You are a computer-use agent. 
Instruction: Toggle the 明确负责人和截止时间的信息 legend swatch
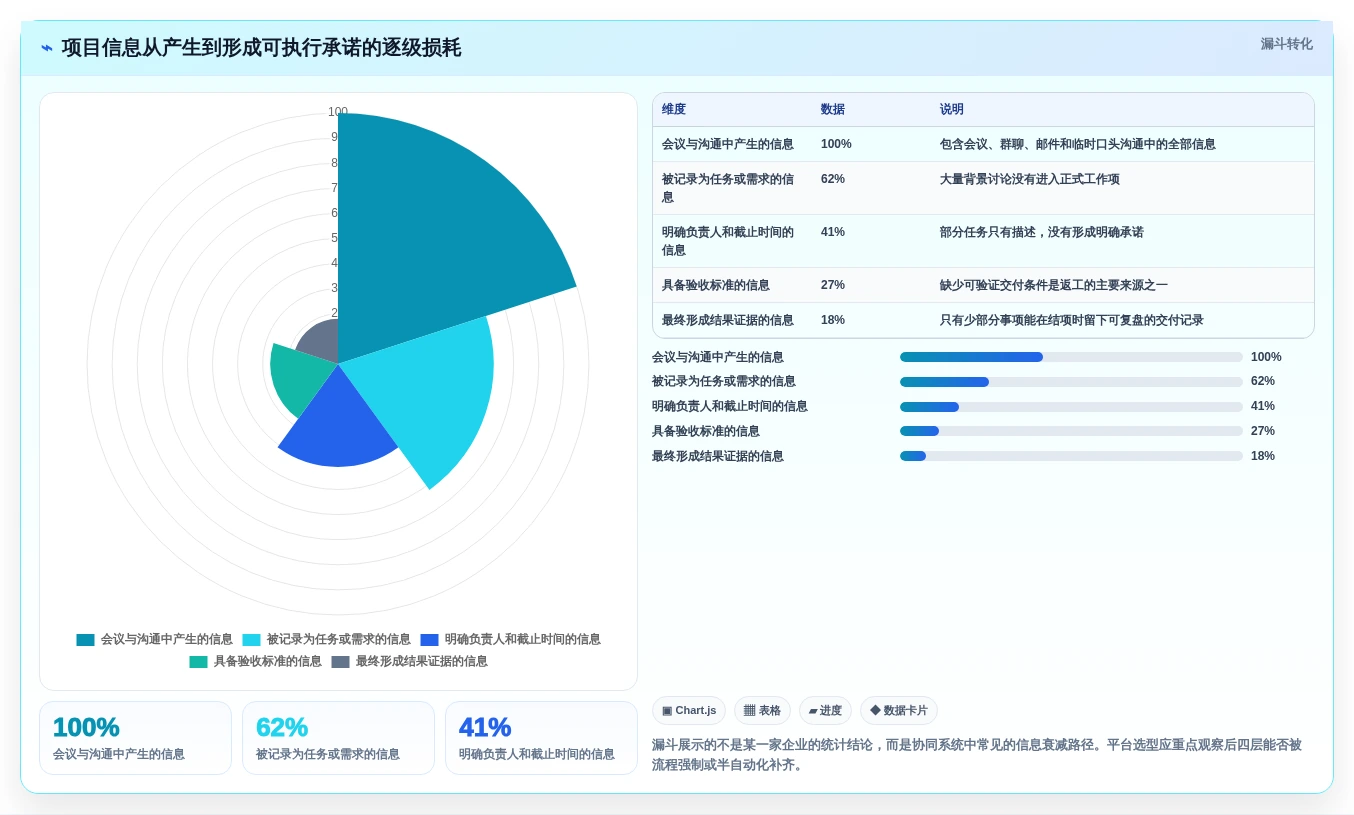429,640
